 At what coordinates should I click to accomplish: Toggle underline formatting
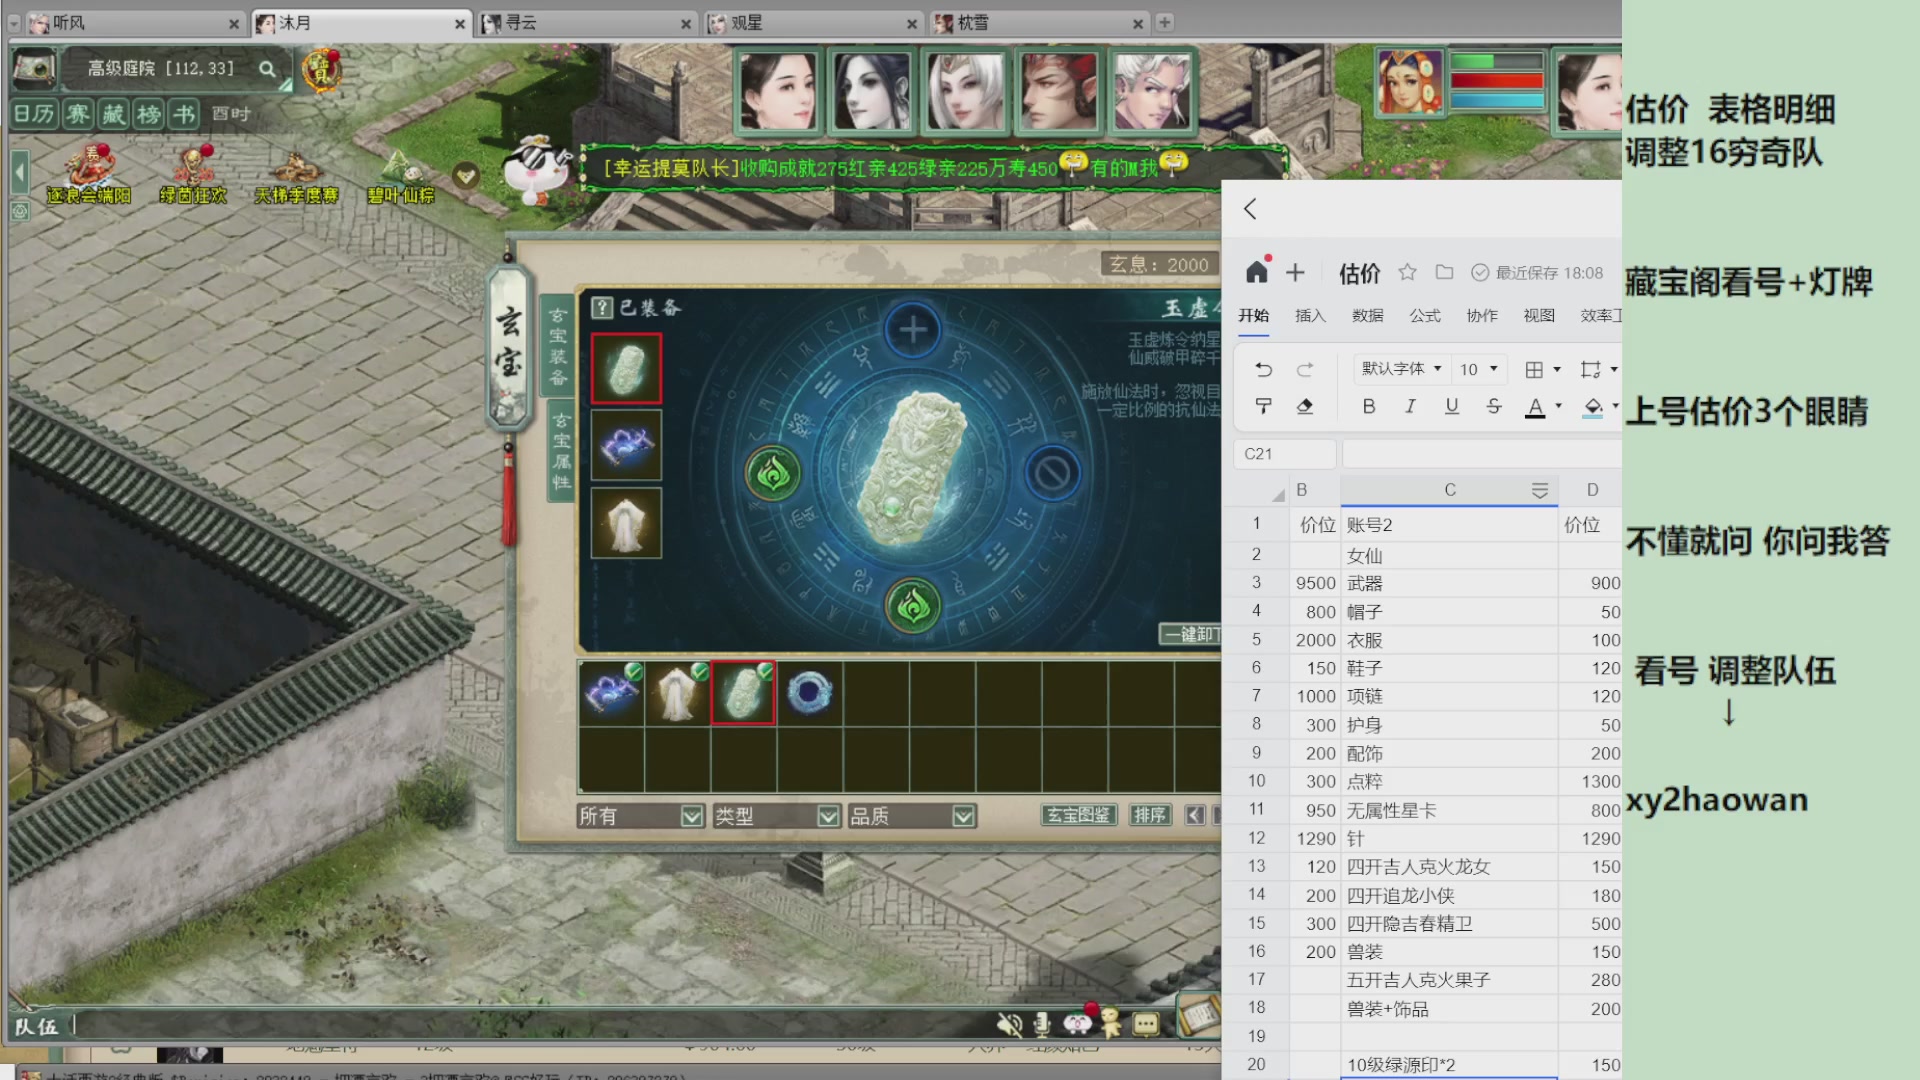[x=1451, y=406]
